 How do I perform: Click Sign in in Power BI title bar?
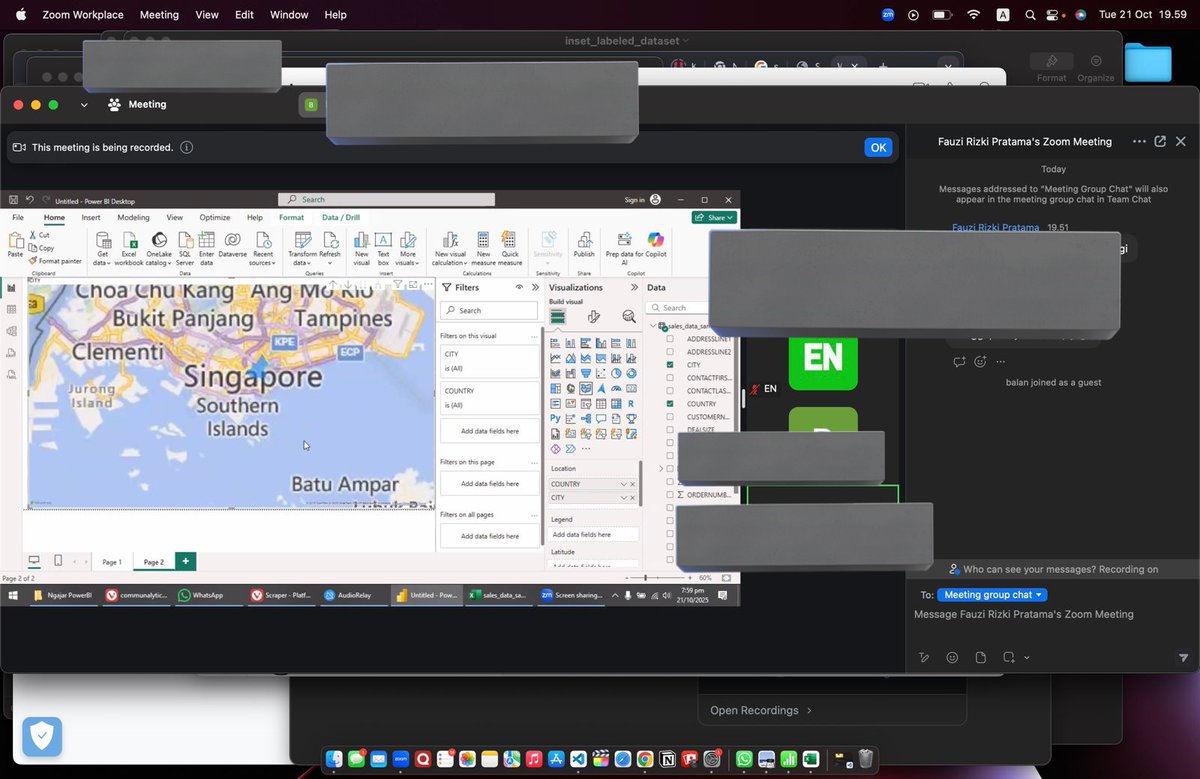(x=634, y=200)
